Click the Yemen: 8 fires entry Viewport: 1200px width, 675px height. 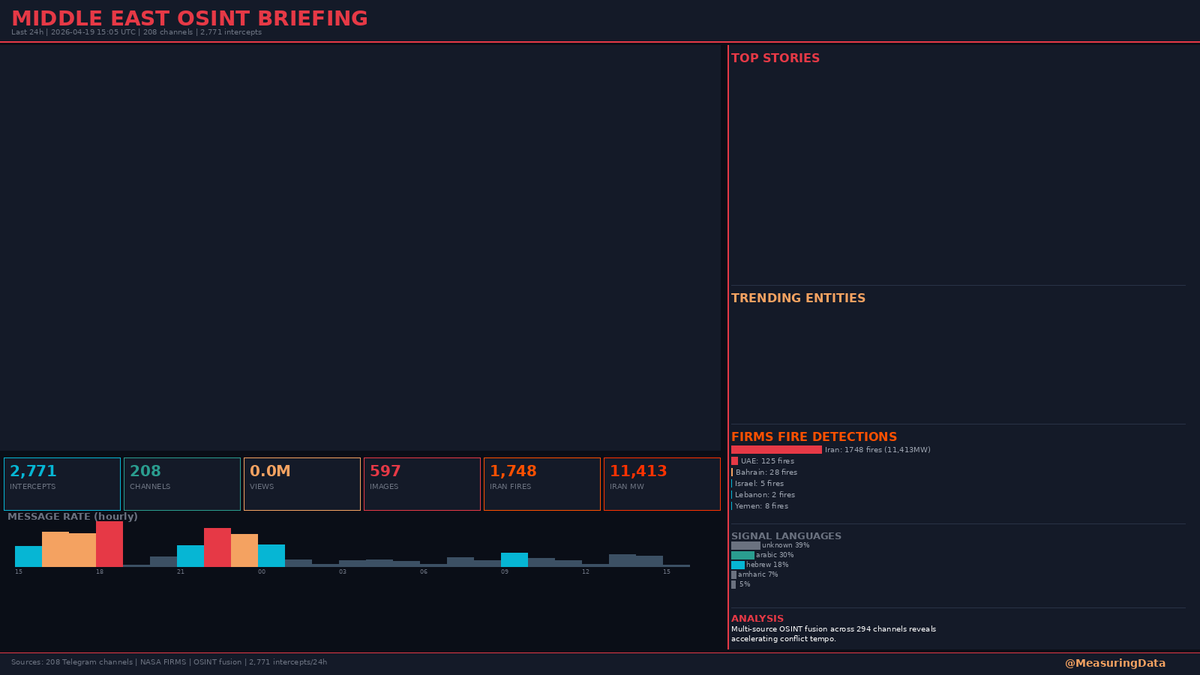[759, 506]
